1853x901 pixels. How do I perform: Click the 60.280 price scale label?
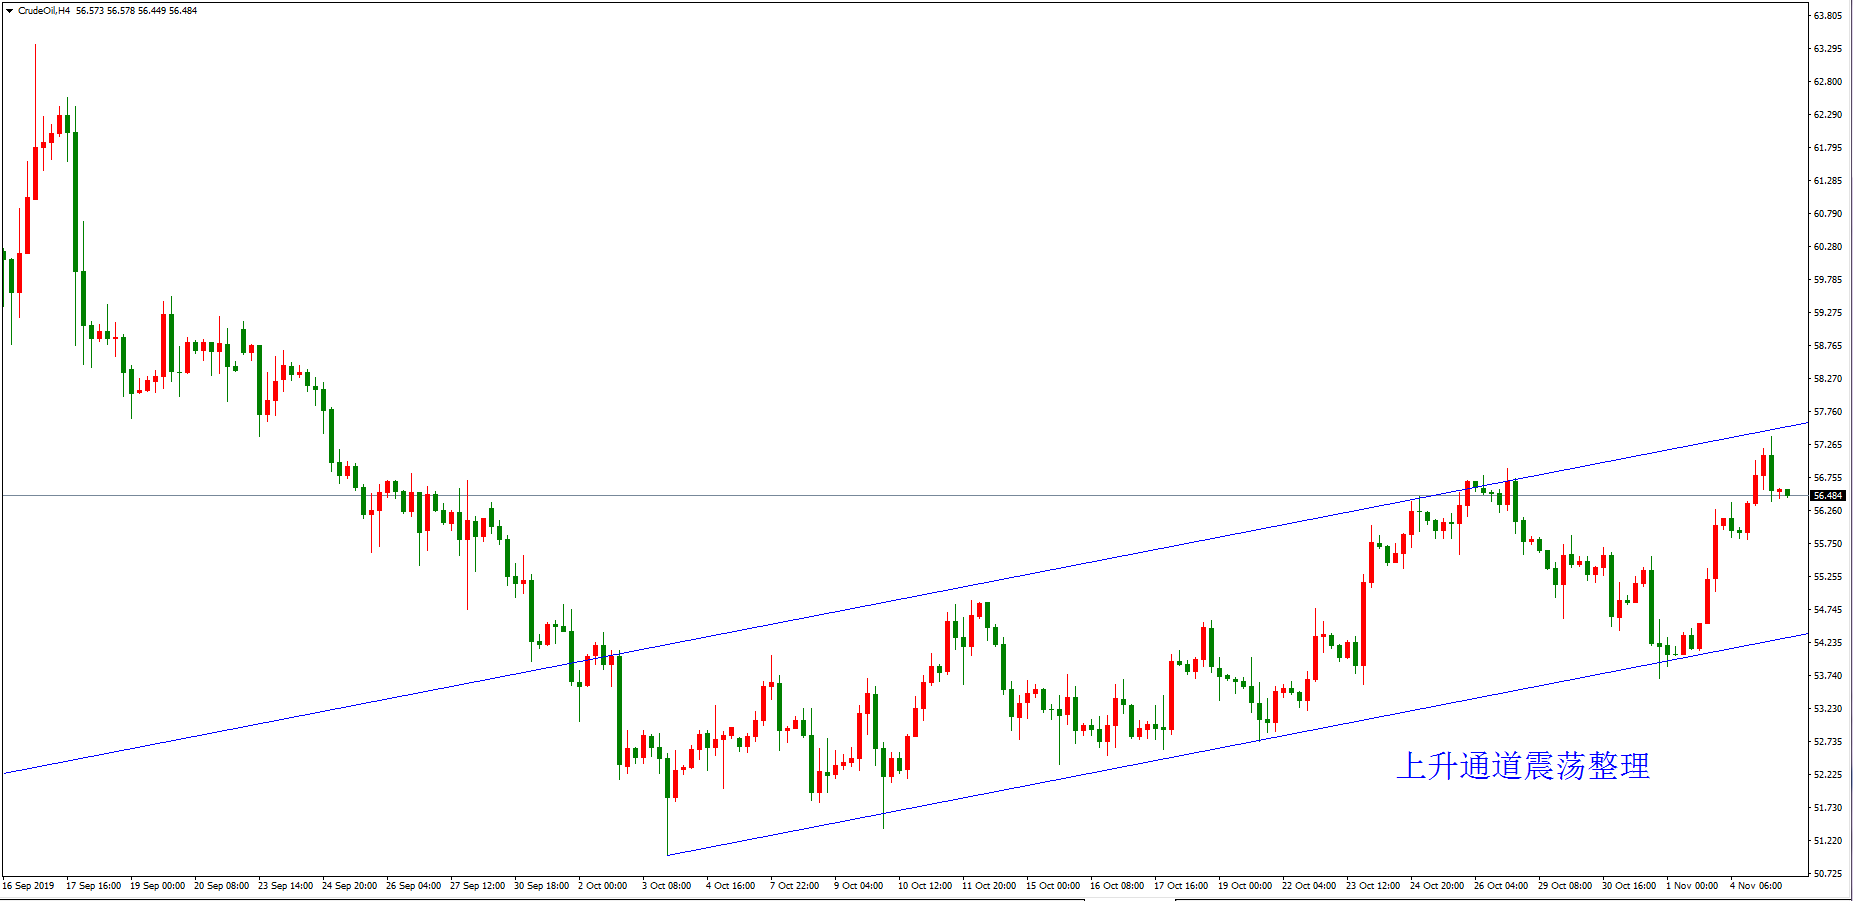pyautogui.click(x=1828, y=247)
